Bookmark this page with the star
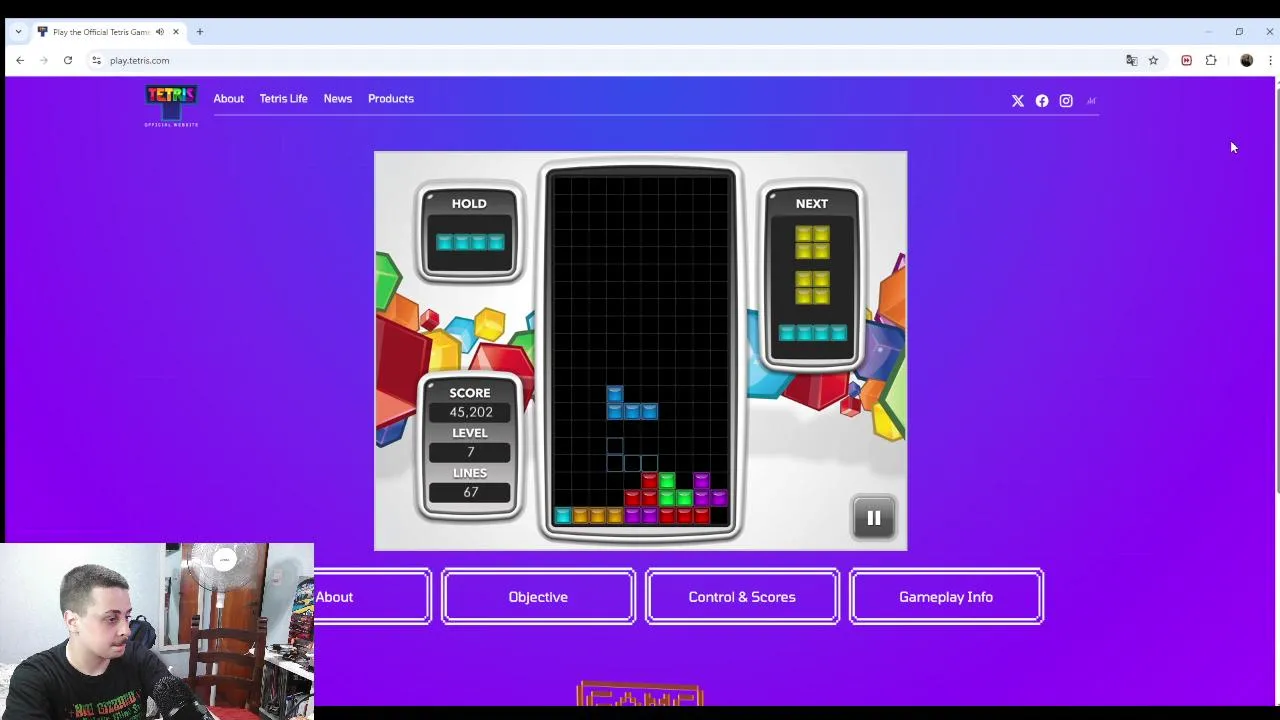 click(1153, 61)
